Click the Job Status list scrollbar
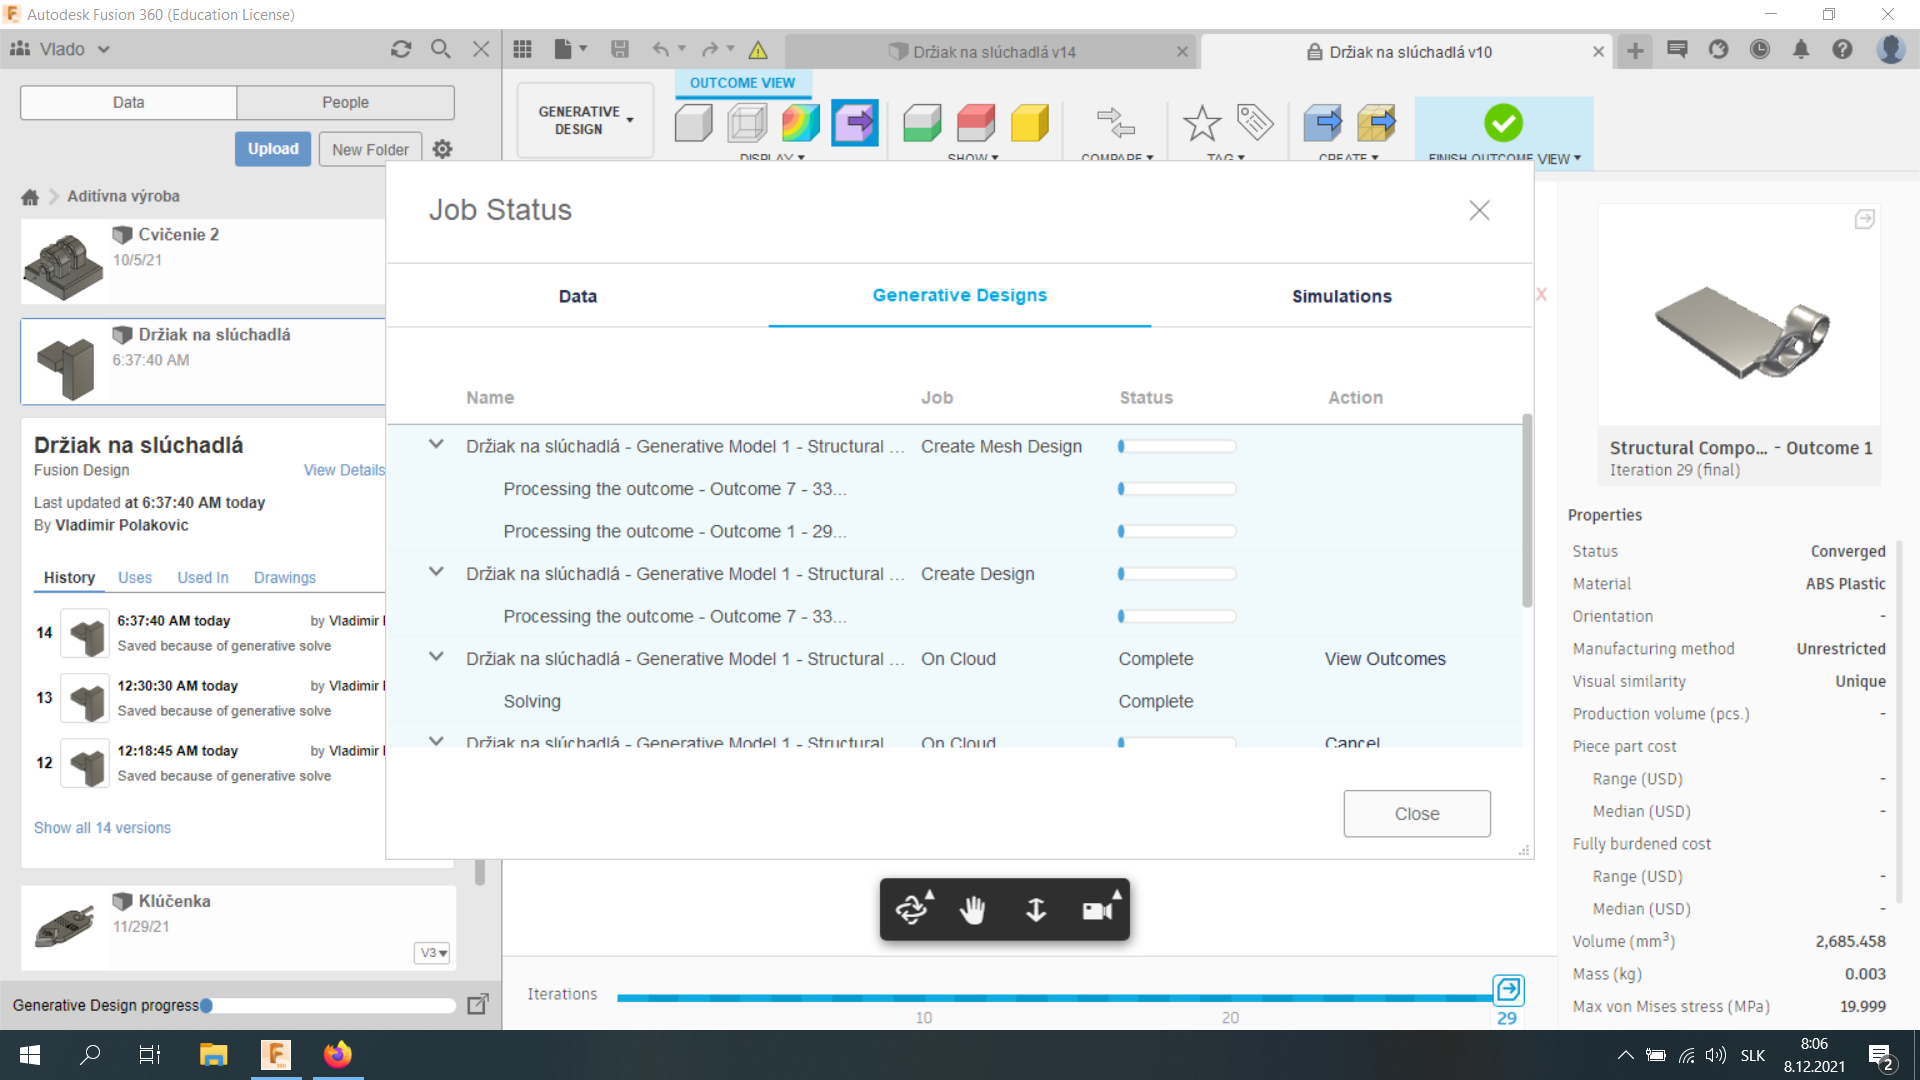Image resolution: width=1920 pixels, height=1080 pixels. coord(1527,510)
